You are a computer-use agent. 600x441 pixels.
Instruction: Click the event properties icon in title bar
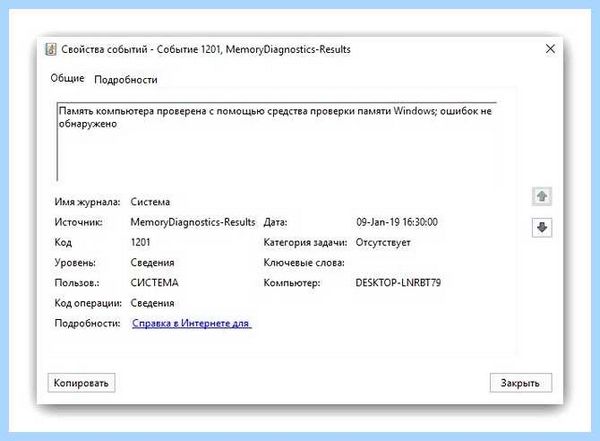(x=51, y=49)
